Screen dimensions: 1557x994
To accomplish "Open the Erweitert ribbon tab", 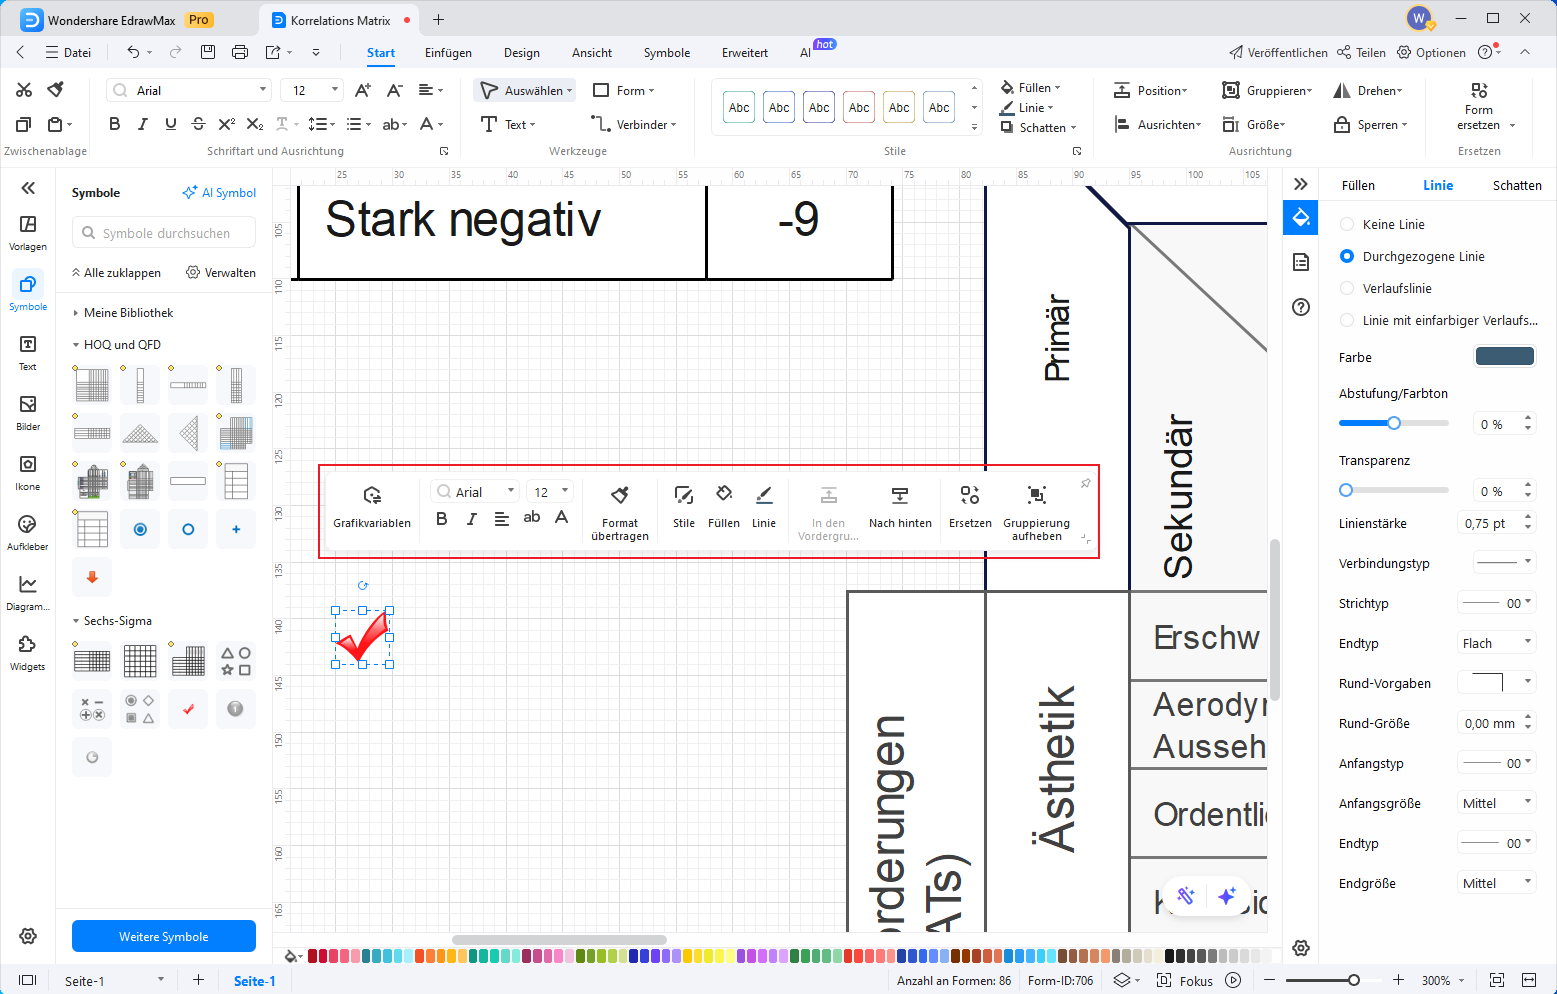I will [745, 53].
